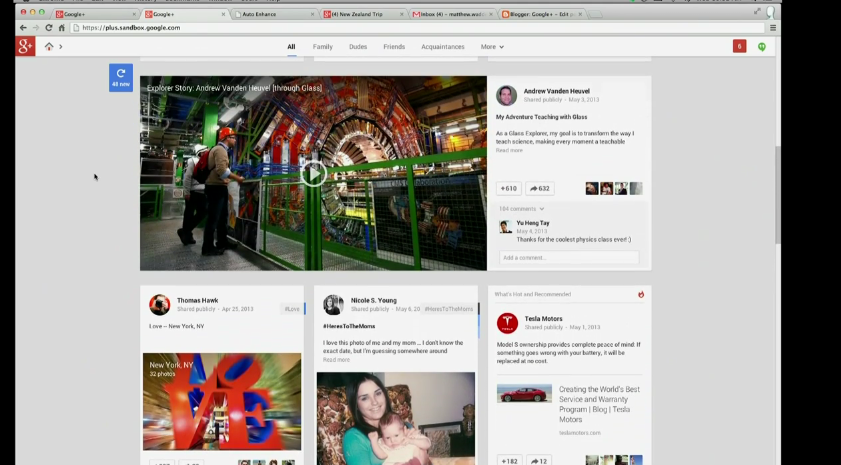Click first resharer thumbnail on Andrew's post
841x465 pixels.
pos(592,188)
